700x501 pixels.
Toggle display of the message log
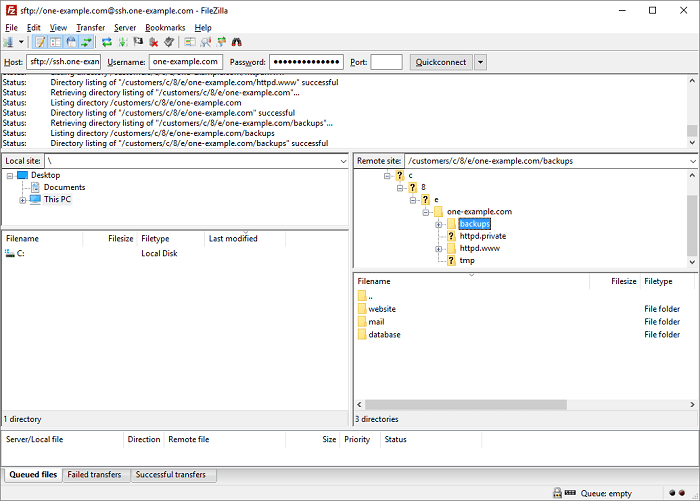coord(40,42)
